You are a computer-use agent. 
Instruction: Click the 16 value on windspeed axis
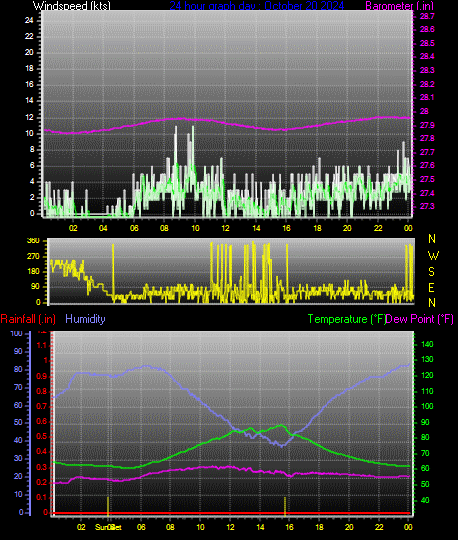[x=29, y=84]
